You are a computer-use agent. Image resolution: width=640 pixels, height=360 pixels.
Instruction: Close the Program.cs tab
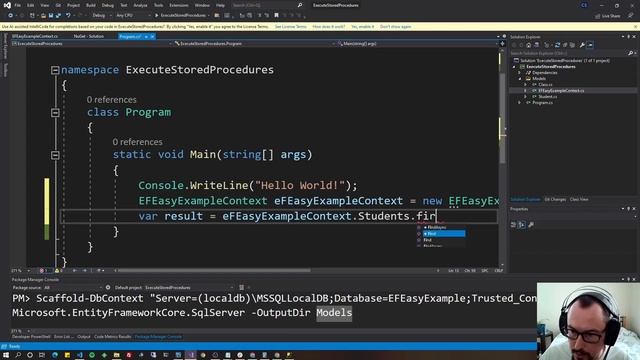tap(152, 36)
